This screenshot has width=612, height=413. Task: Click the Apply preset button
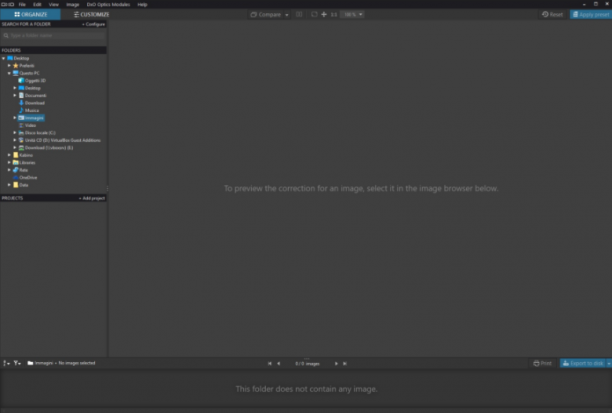point(591,14)
